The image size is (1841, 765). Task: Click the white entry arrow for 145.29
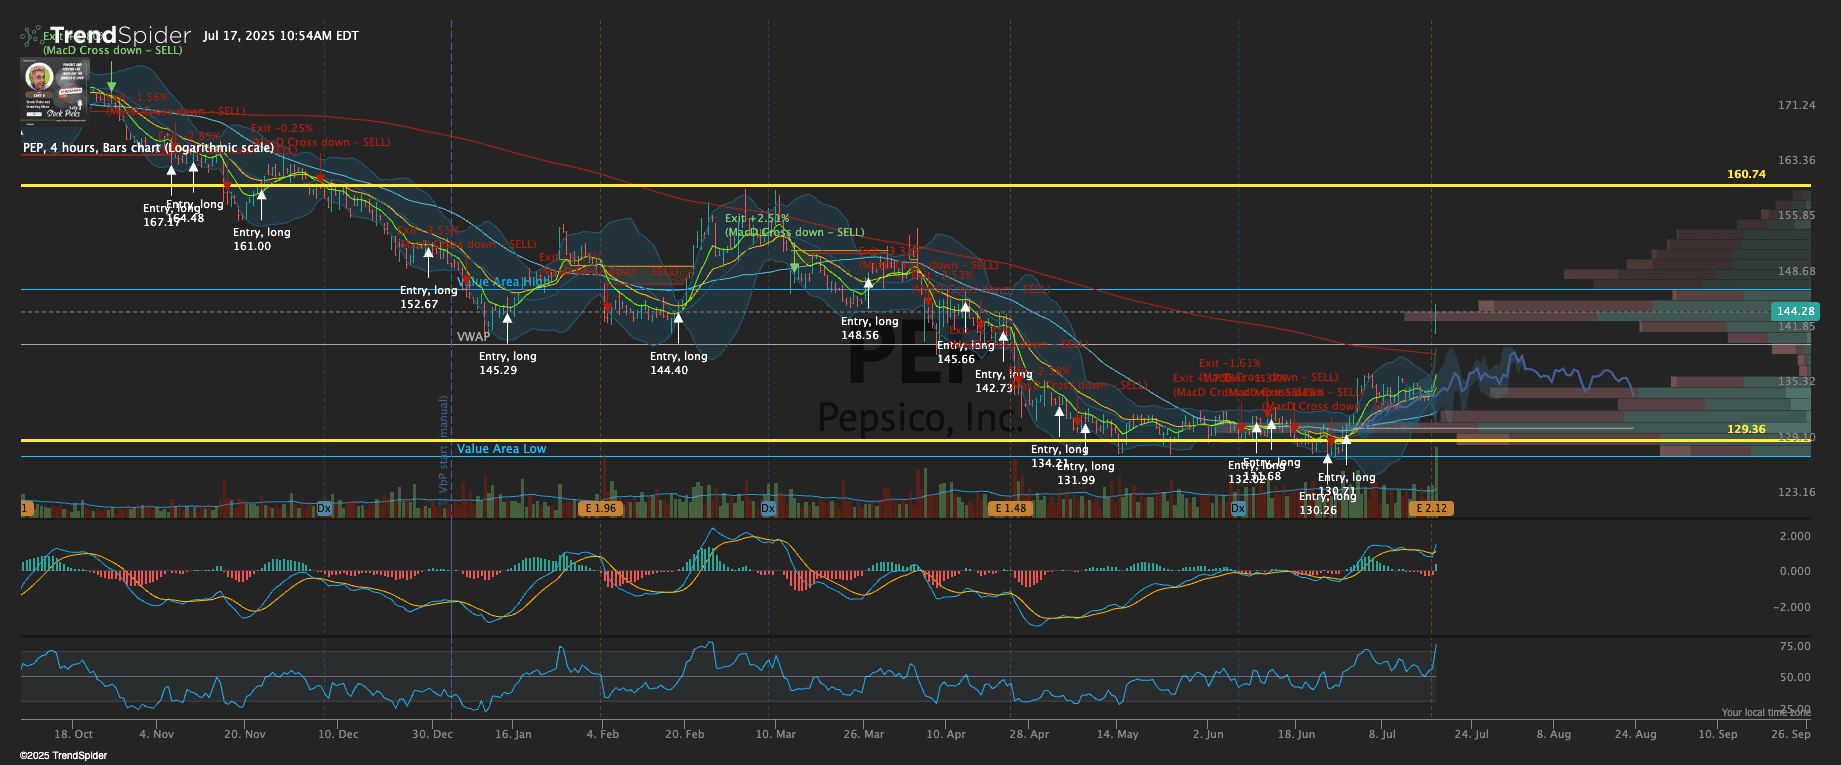tap(507, 327)
